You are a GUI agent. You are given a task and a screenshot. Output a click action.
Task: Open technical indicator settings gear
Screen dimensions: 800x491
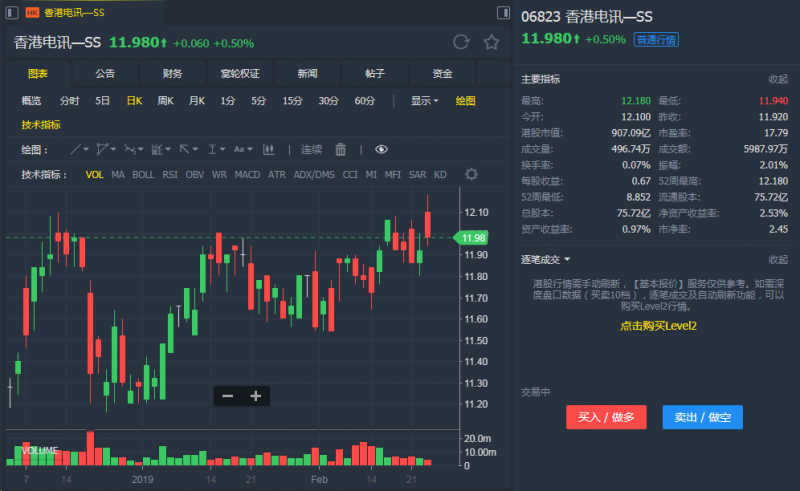pyautogui.click(x=471, y=174)
